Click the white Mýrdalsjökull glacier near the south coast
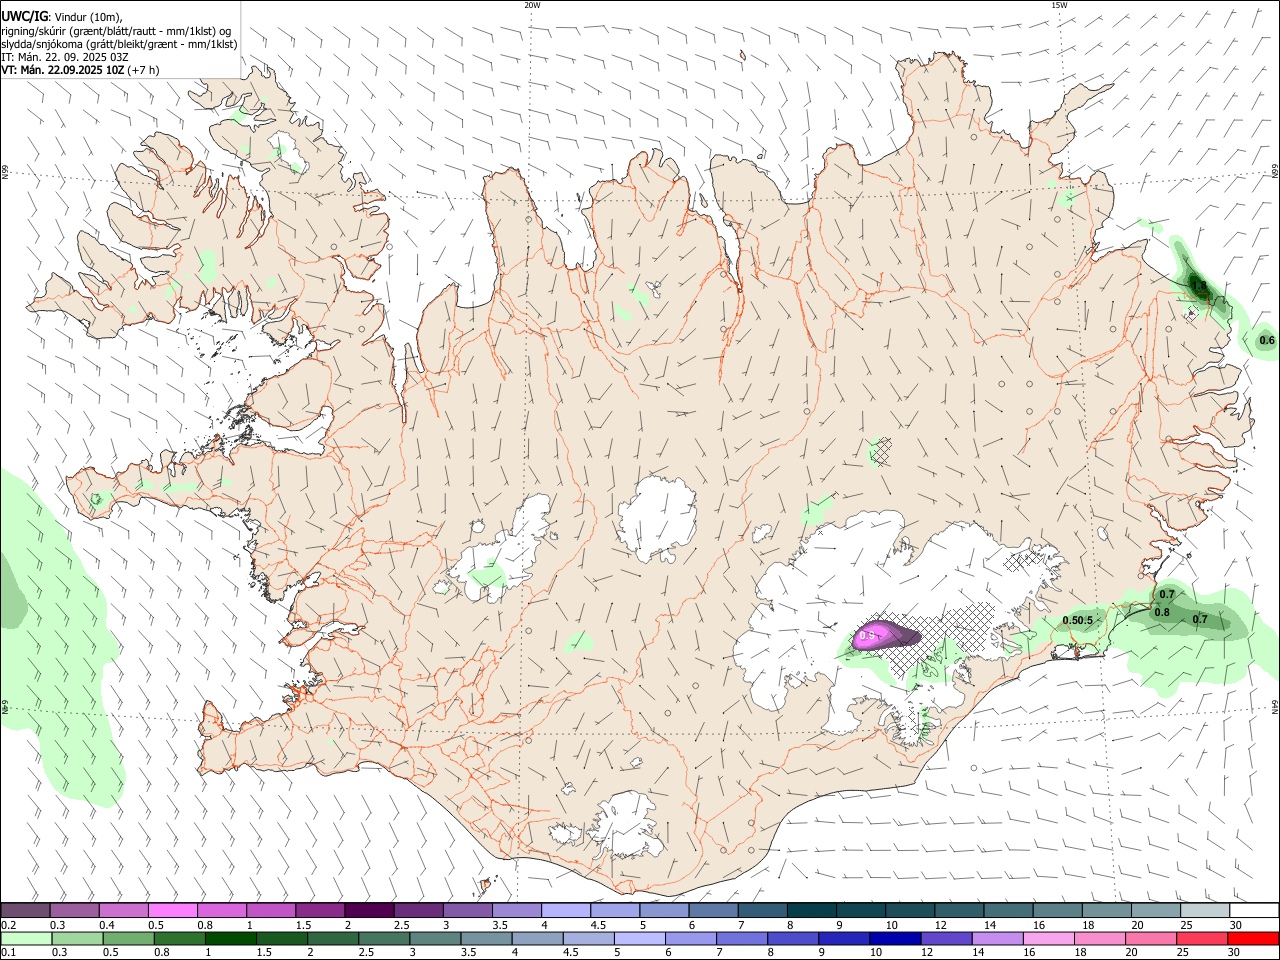 pyautogui.click(x=627, y=828)
